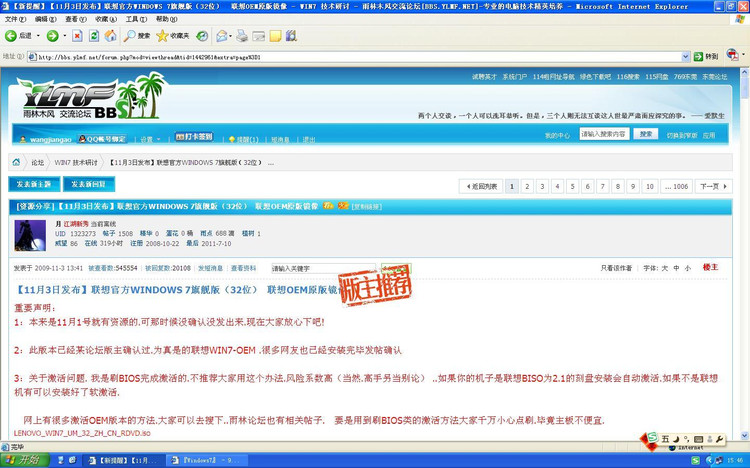Open the History toolbar icon
750x468 pixels.
coord(203,36)
